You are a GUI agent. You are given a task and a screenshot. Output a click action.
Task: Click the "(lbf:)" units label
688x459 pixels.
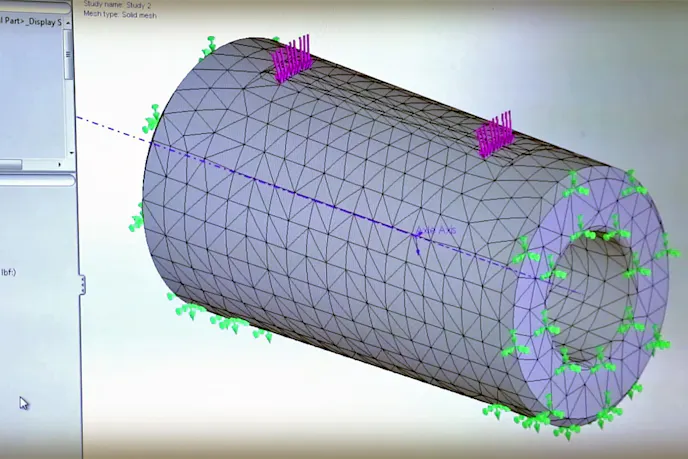tap(10, 271)
